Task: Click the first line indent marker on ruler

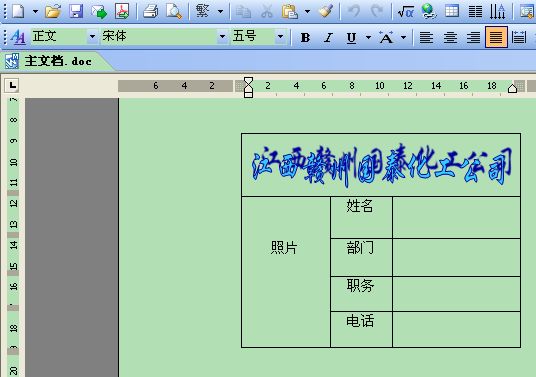Action: tap(249, 81)
